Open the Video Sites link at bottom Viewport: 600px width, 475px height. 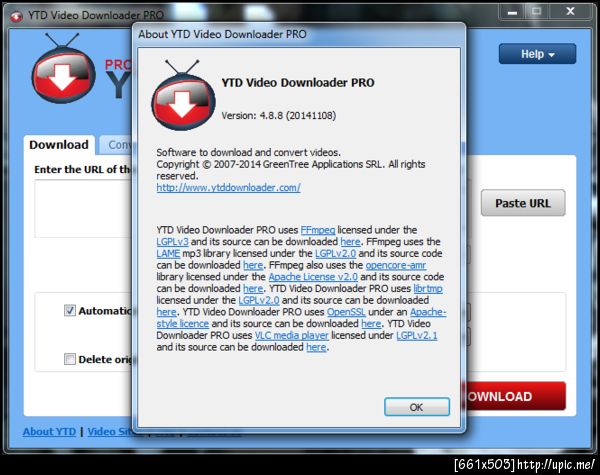pyautogui.click(x=110, y=431)
